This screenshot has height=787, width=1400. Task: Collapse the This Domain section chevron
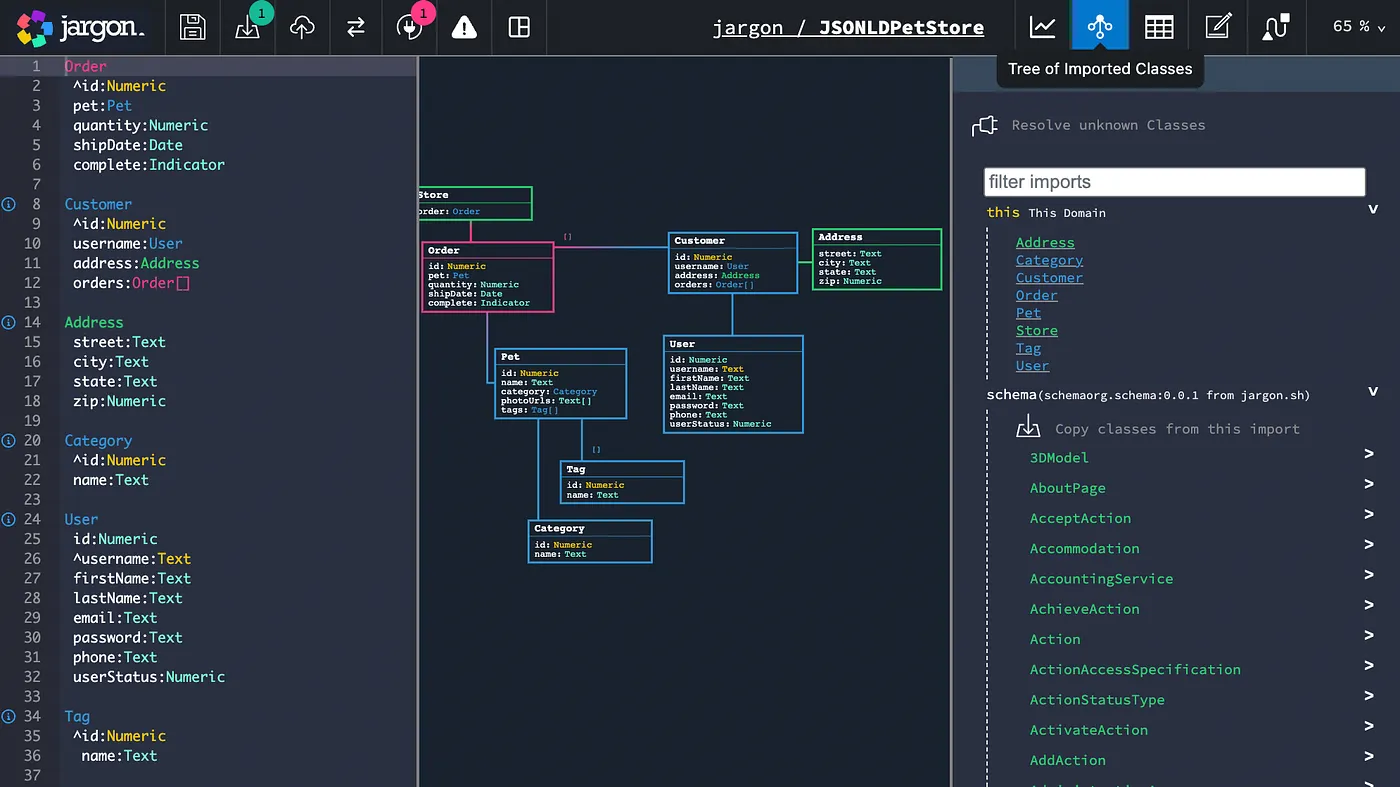(1373, 209)
